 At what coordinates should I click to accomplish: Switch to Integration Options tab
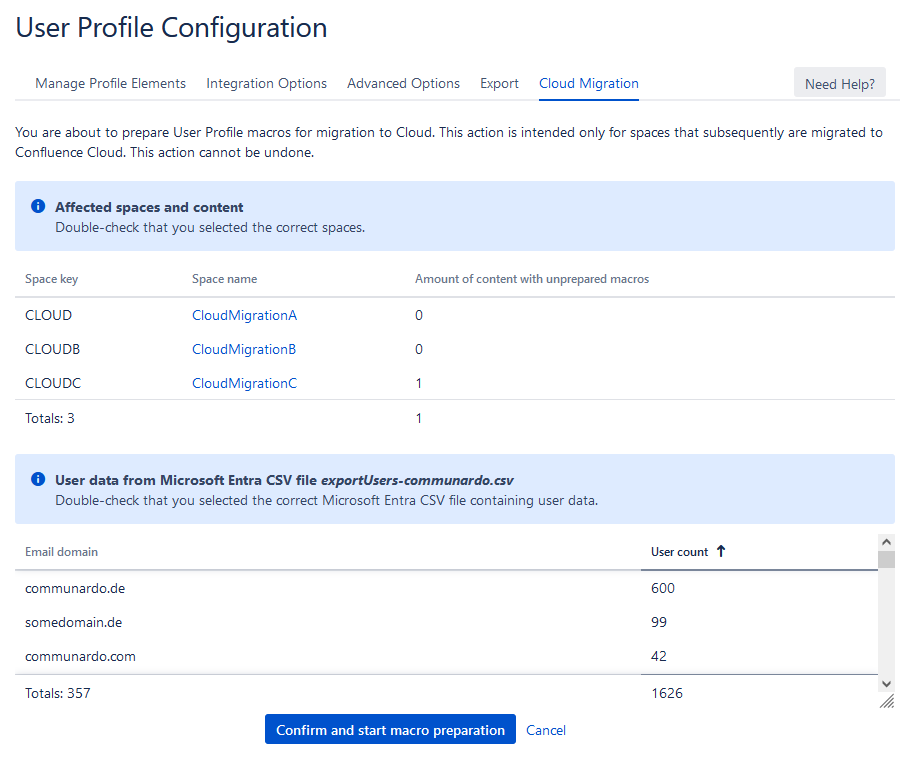(x=266, y=83)
